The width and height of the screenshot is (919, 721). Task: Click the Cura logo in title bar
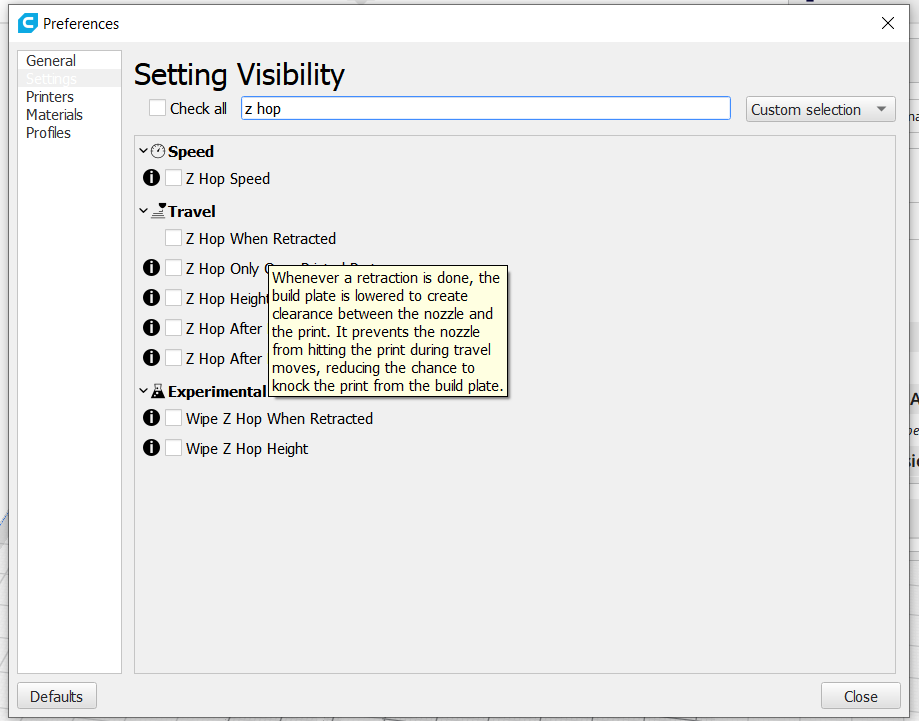[x=27, y=23]
